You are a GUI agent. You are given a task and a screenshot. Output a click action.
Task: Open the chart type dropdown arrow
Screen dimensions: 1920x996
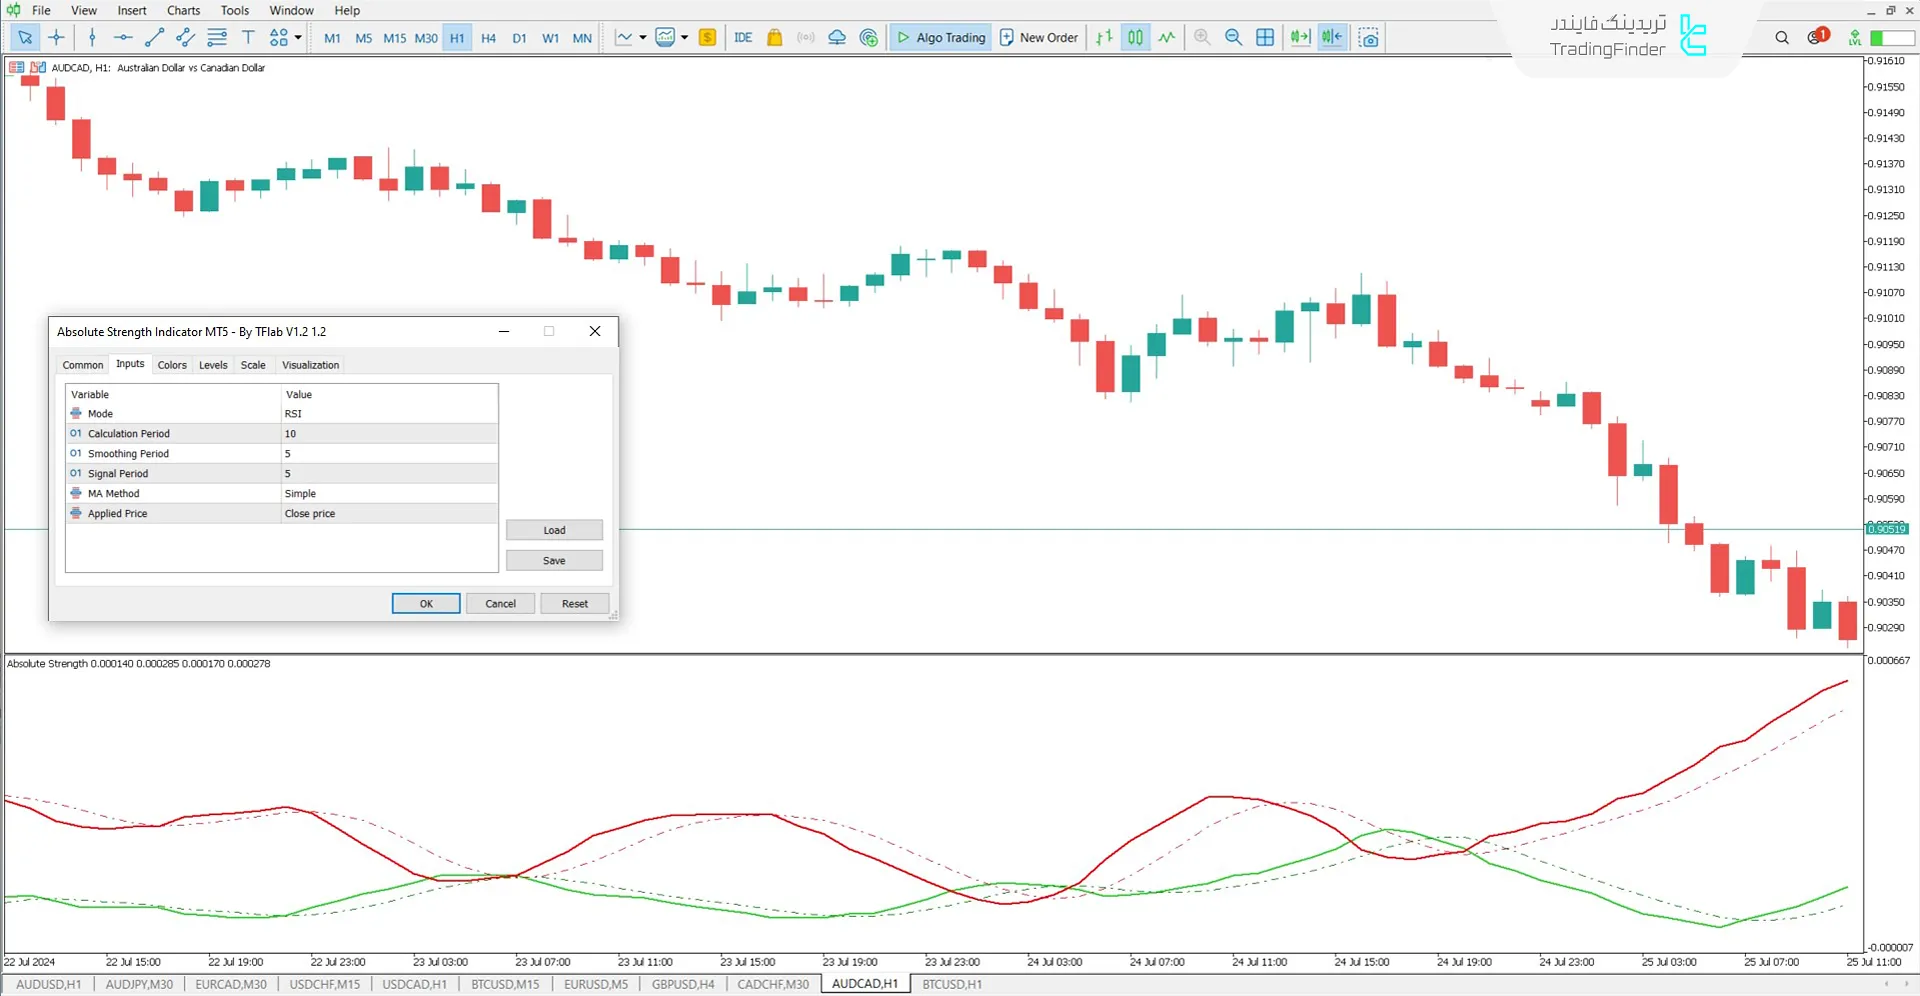coord(642,38)
